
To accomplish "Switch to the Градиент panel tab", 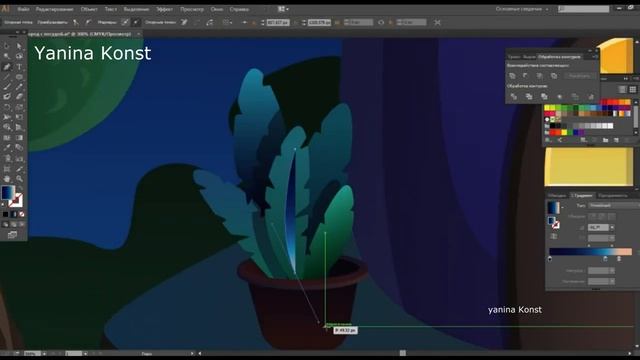I will pos(582,196).
